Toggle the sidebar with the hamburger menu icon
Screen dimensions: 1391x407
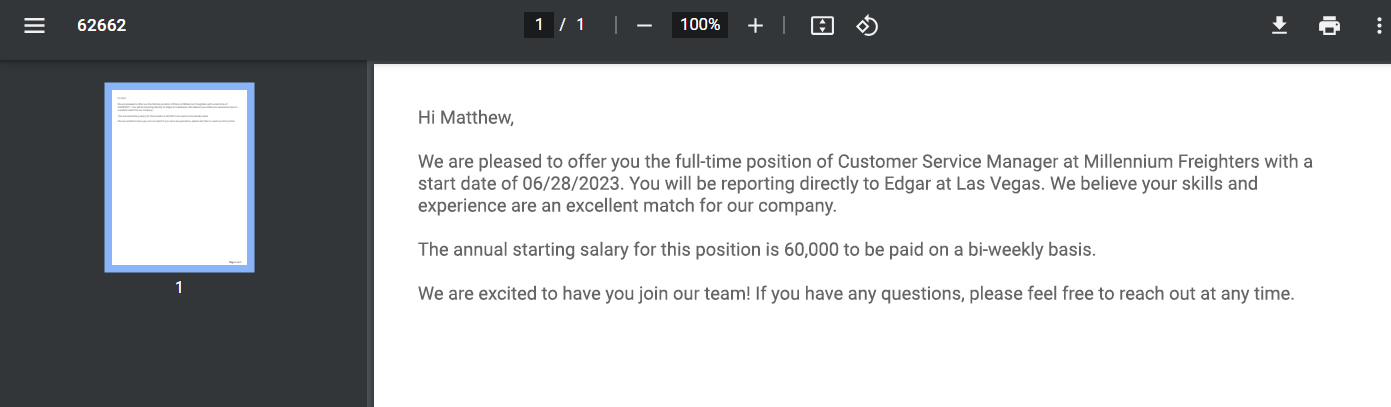35,25
